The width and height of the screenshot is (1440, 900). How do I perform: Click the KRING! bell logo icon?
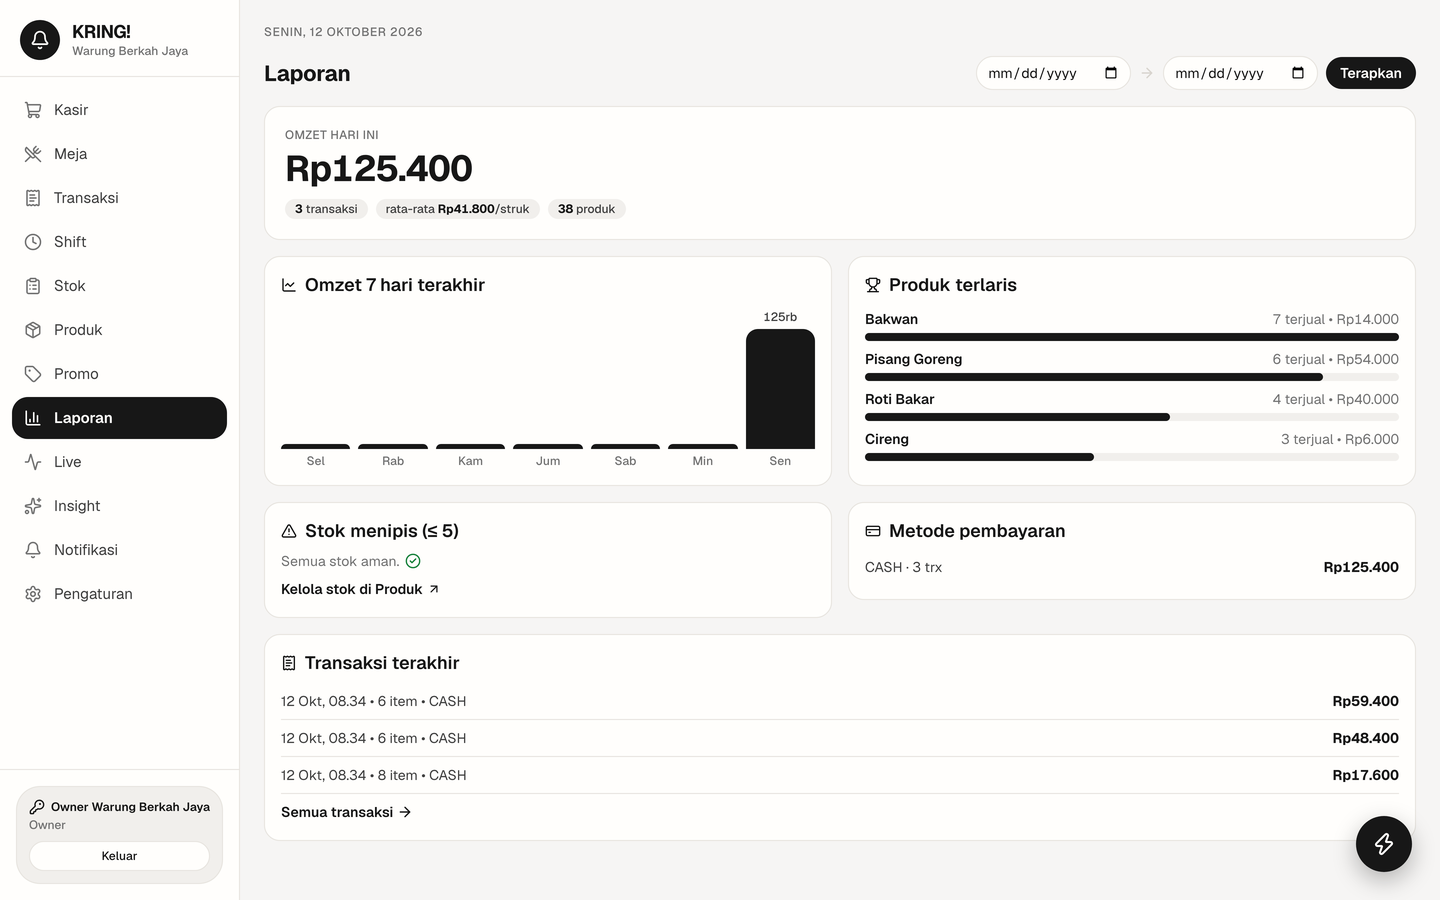[x=40, y=40]
